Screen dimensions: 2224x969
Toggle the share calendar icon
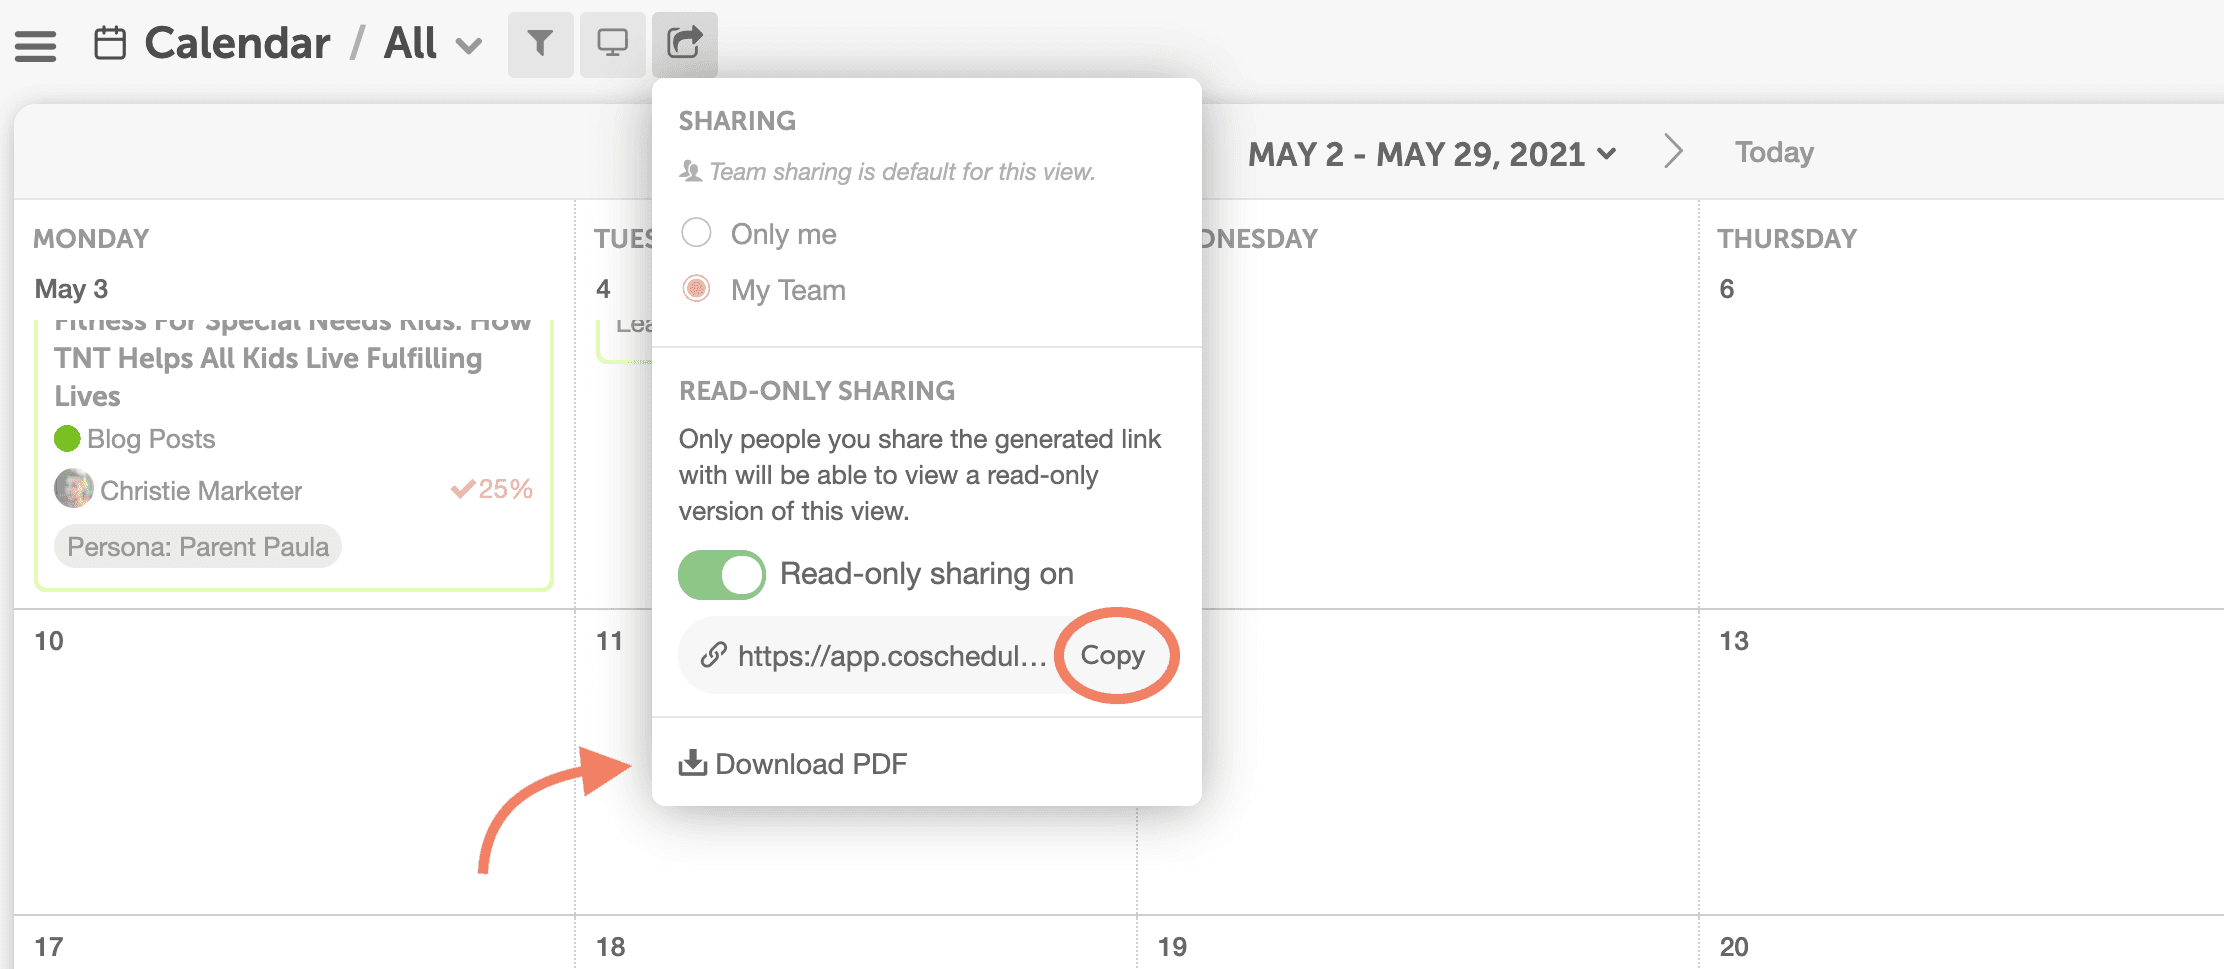click(x=685, y=44)
